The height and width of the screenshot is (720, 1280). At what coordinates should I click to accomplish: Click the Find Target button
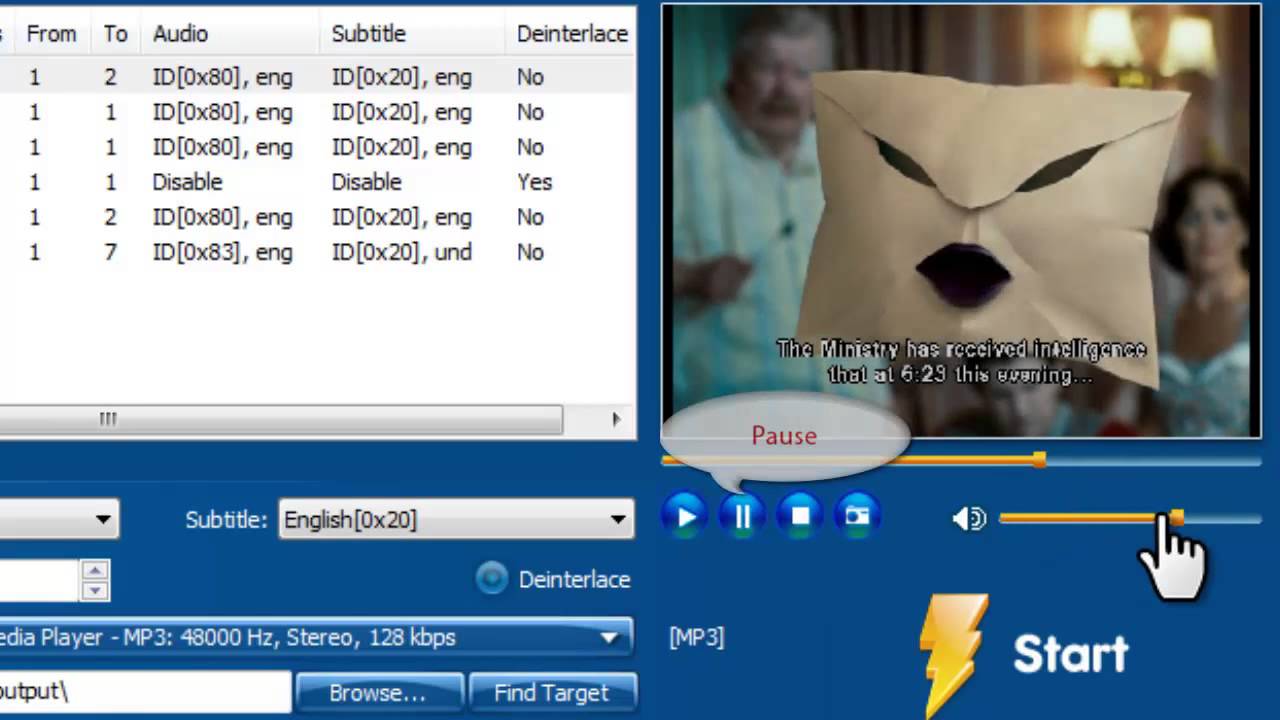[x=551, y=692]
